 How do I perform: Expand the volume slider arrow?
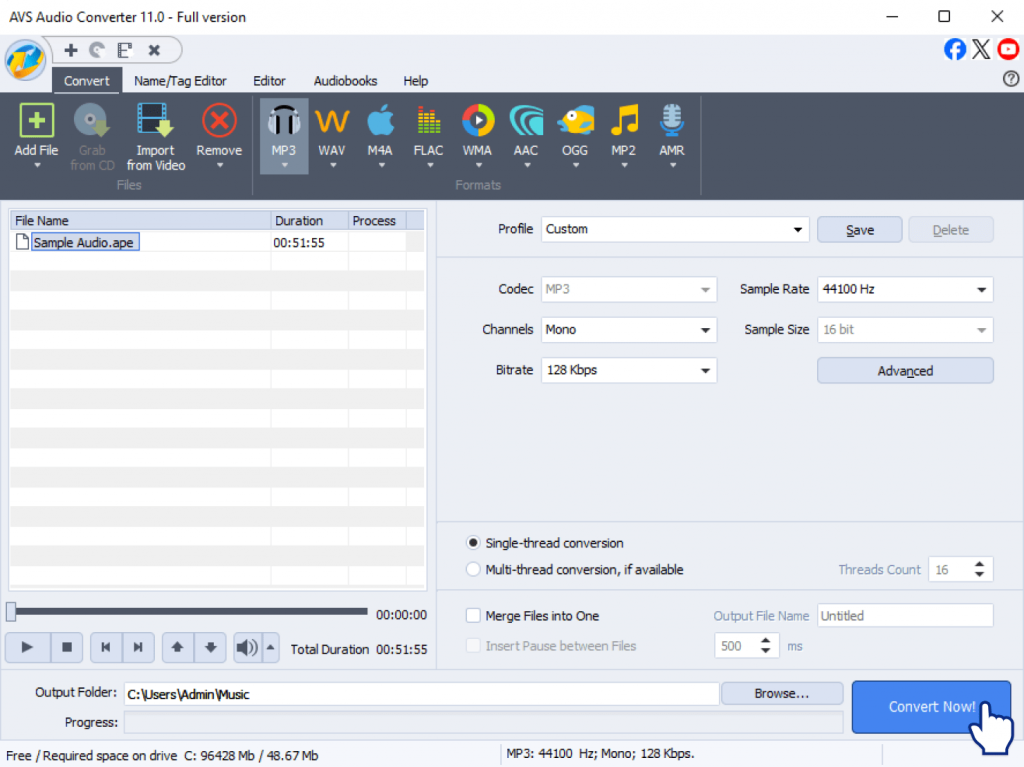tap(270, 647)
